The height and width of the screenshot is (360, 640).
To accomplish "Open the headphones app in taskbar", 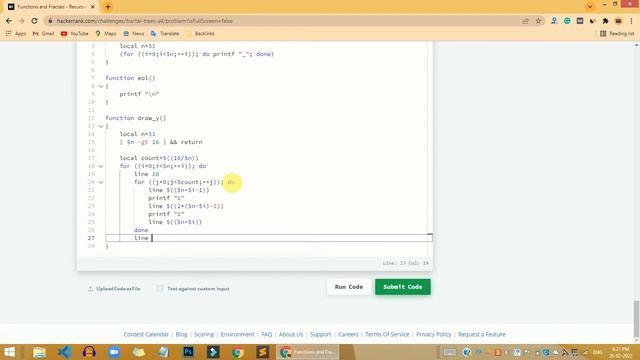I will [x=89, y=352].
